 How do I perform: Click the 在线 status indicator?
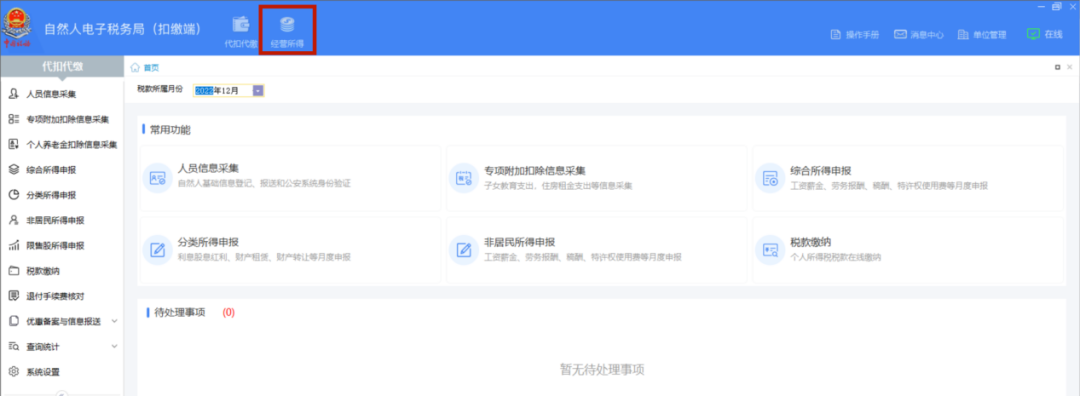(1044, 34)
